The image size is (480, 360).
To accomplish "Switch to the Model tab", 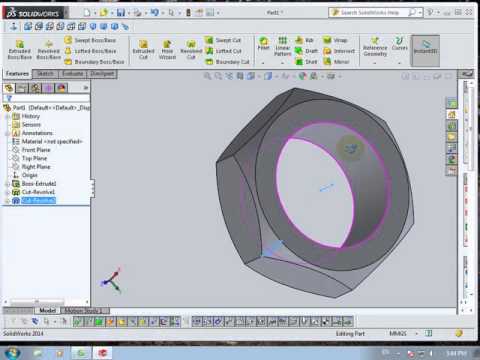I will coord(48,310).
